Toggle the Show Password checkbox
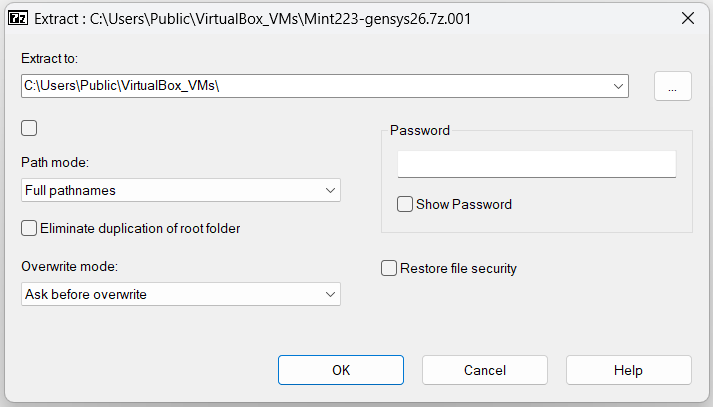 405,204
